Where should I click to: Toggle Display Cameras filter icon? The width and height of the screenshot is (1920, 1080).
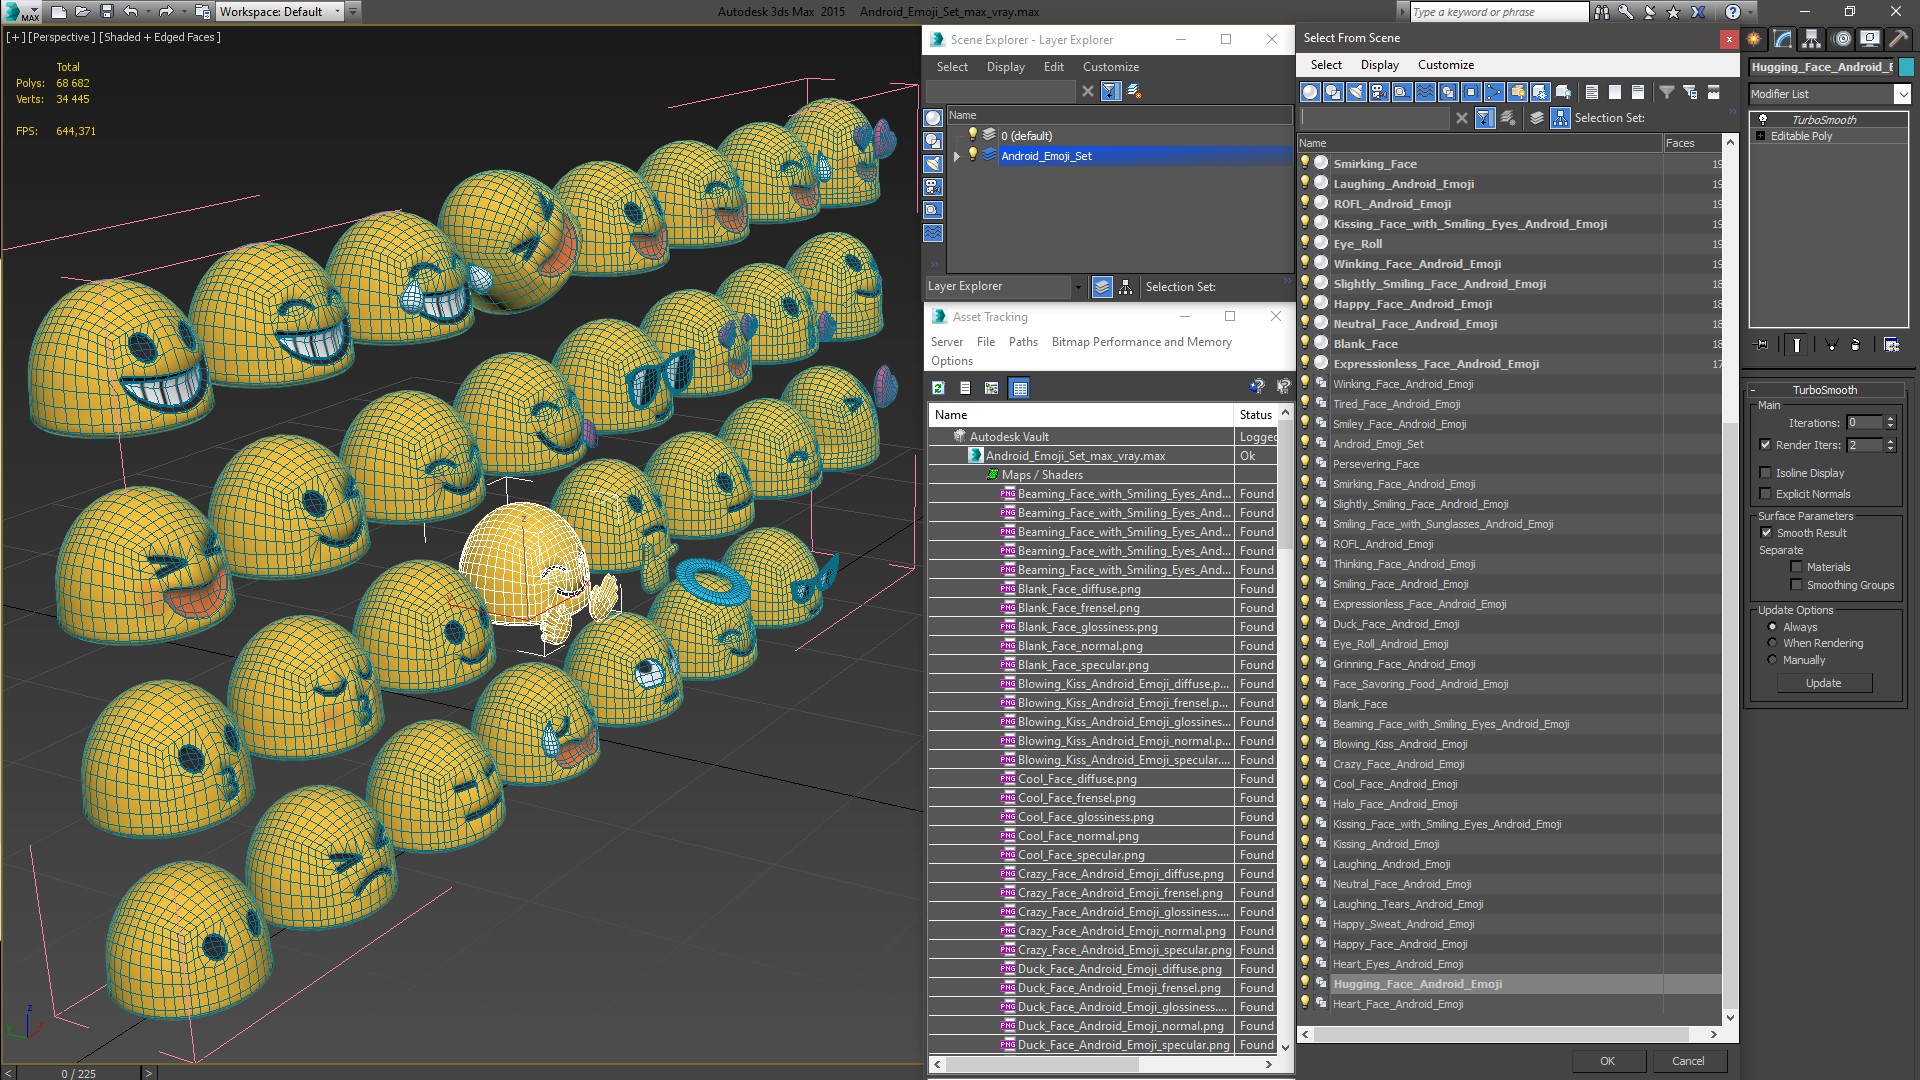[x=1379, y=92]
